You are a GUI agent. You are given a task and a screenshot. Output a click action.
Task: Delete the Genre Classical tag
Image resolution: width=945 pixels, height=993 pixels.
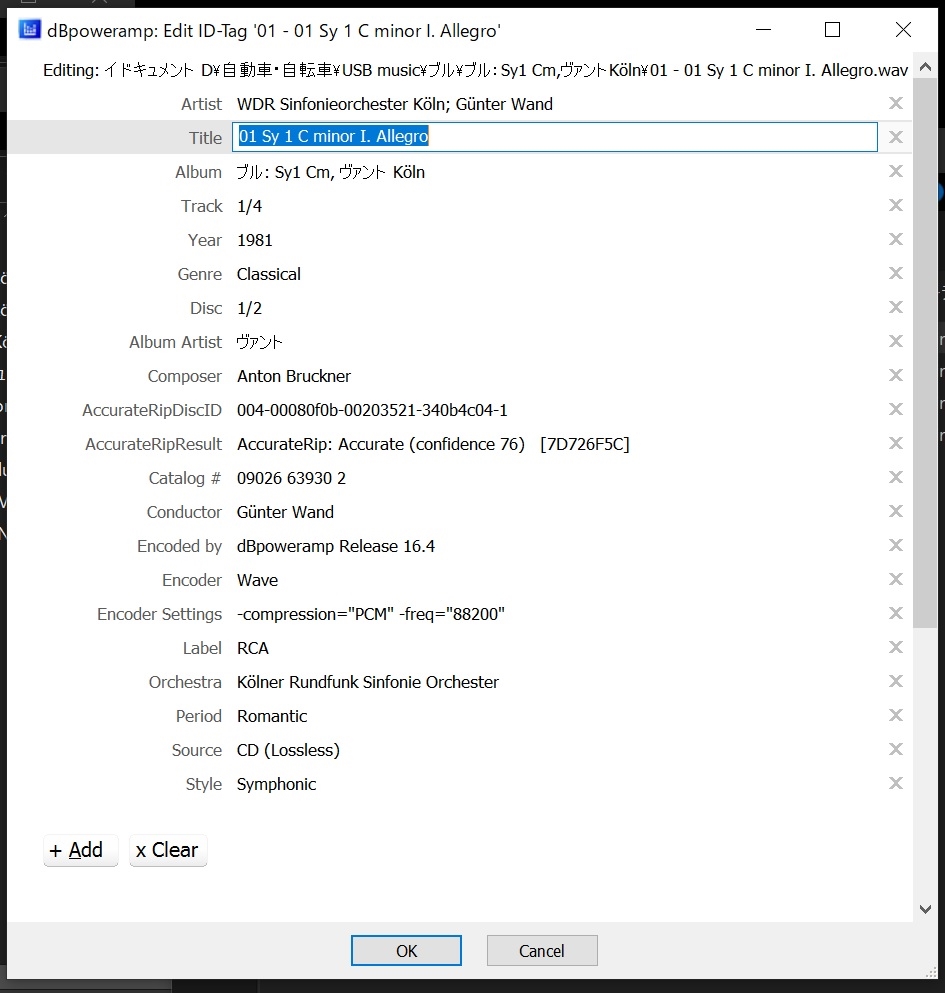click(895, 273)
